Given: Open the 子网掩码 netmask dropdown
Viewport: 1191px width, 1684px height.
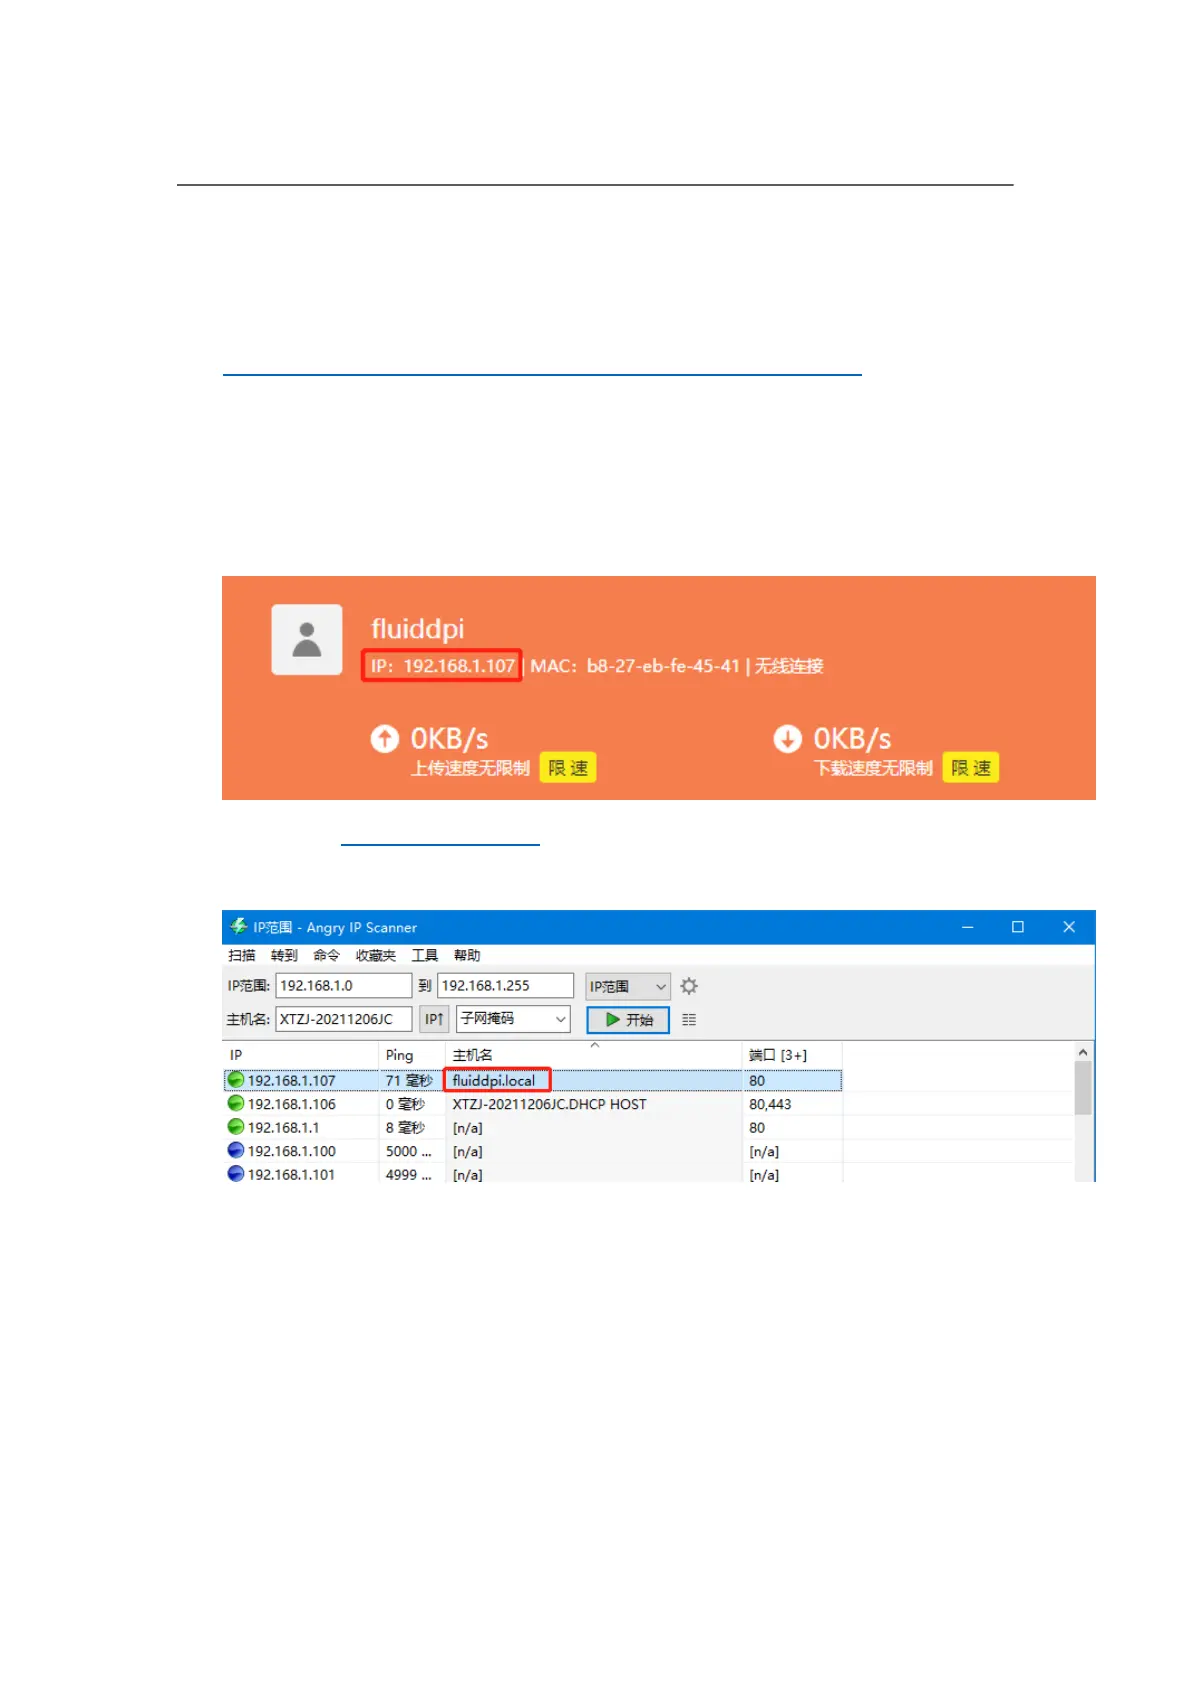Looking at the screenshot, I should coord(513,1019).
